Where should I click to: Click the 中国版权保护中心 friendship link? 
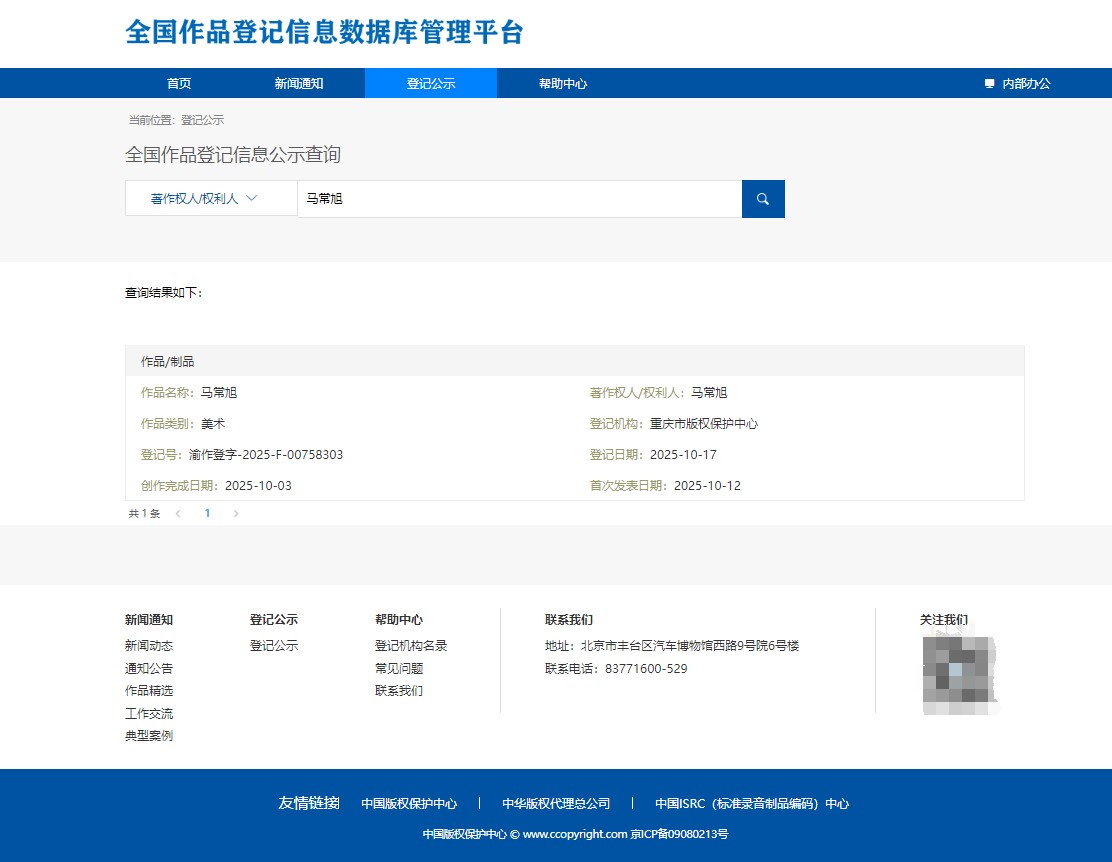tap(411, 803)
